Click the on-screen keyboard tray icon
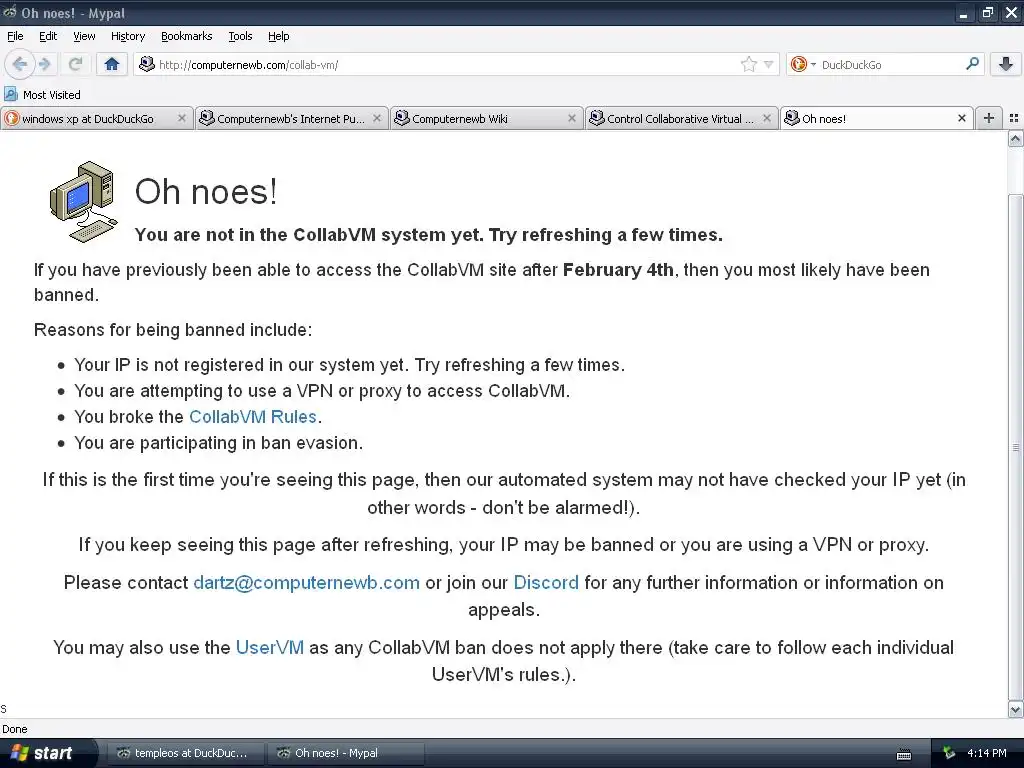Image resolution: width=1024 pixels, height=768 pixels. click(904, 754)
